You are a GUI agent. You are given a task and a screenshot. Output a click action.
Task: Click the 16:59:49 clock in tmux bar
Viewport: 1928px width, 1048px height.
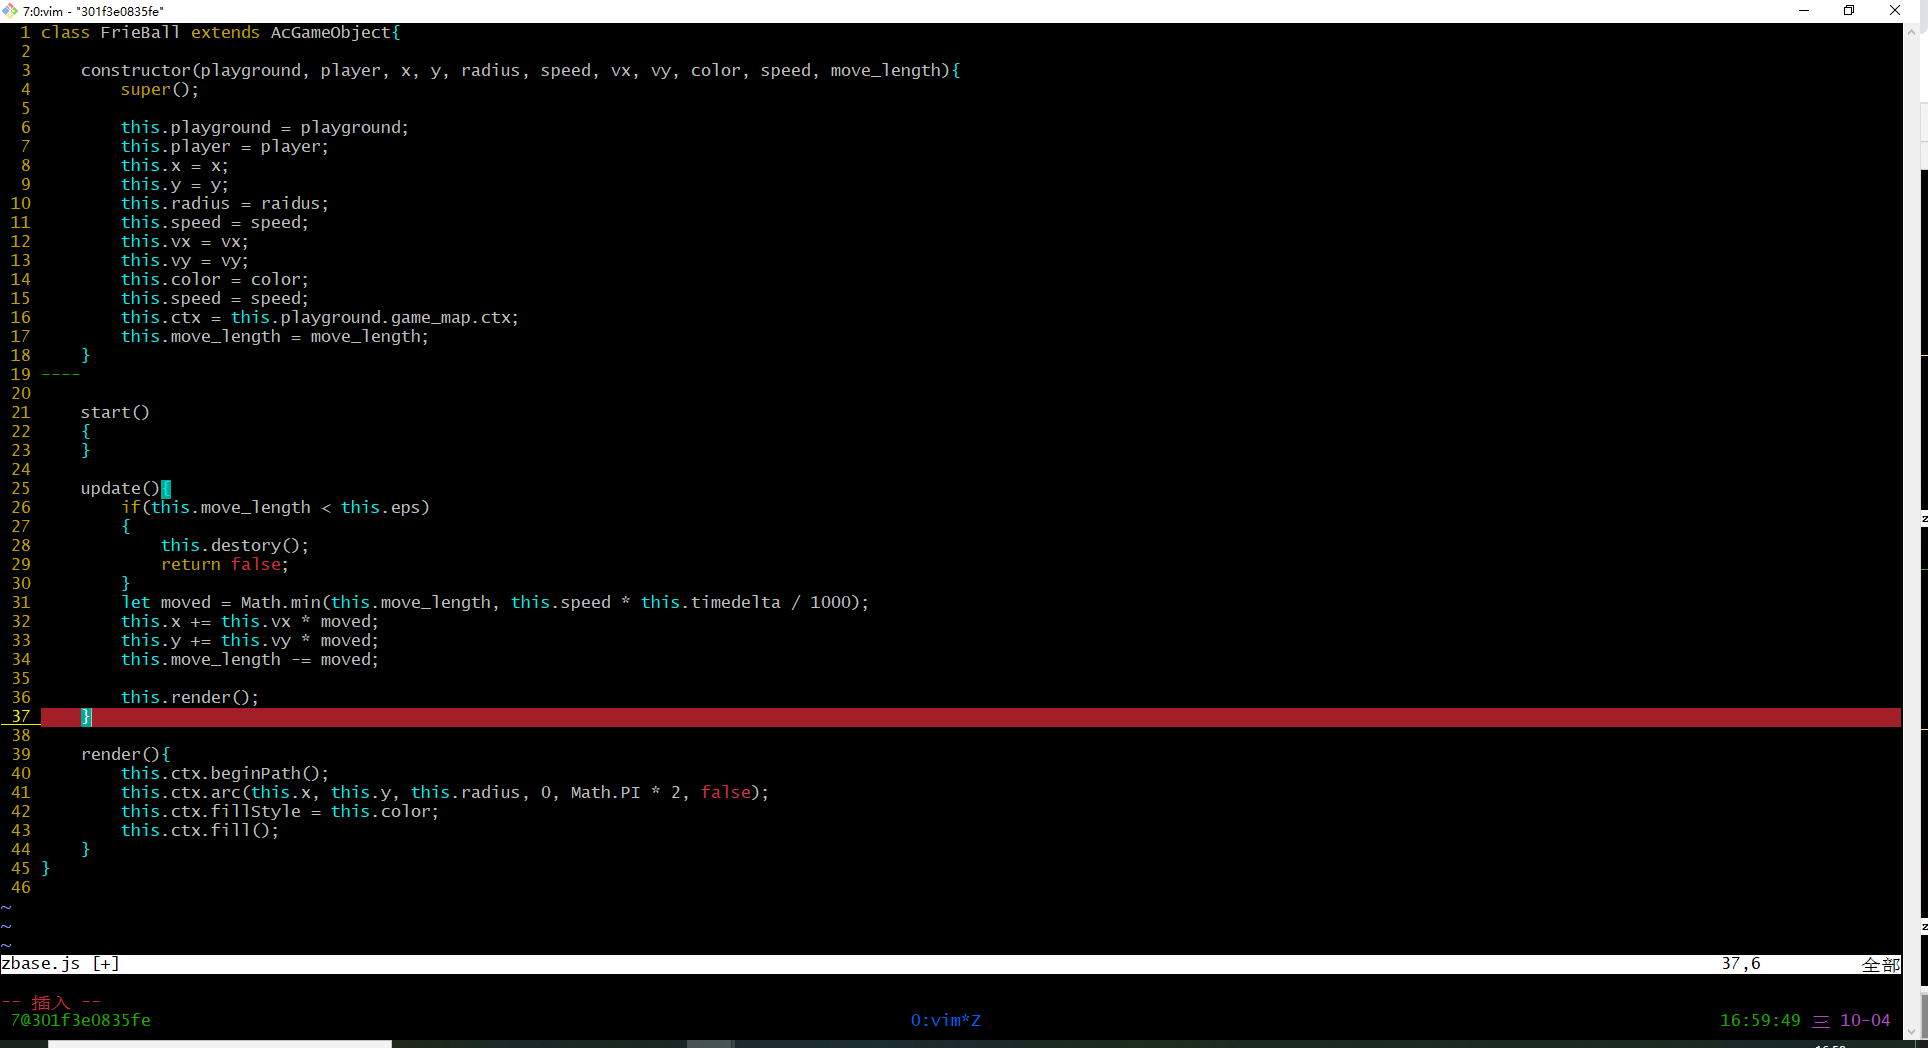point(1759,1020)
